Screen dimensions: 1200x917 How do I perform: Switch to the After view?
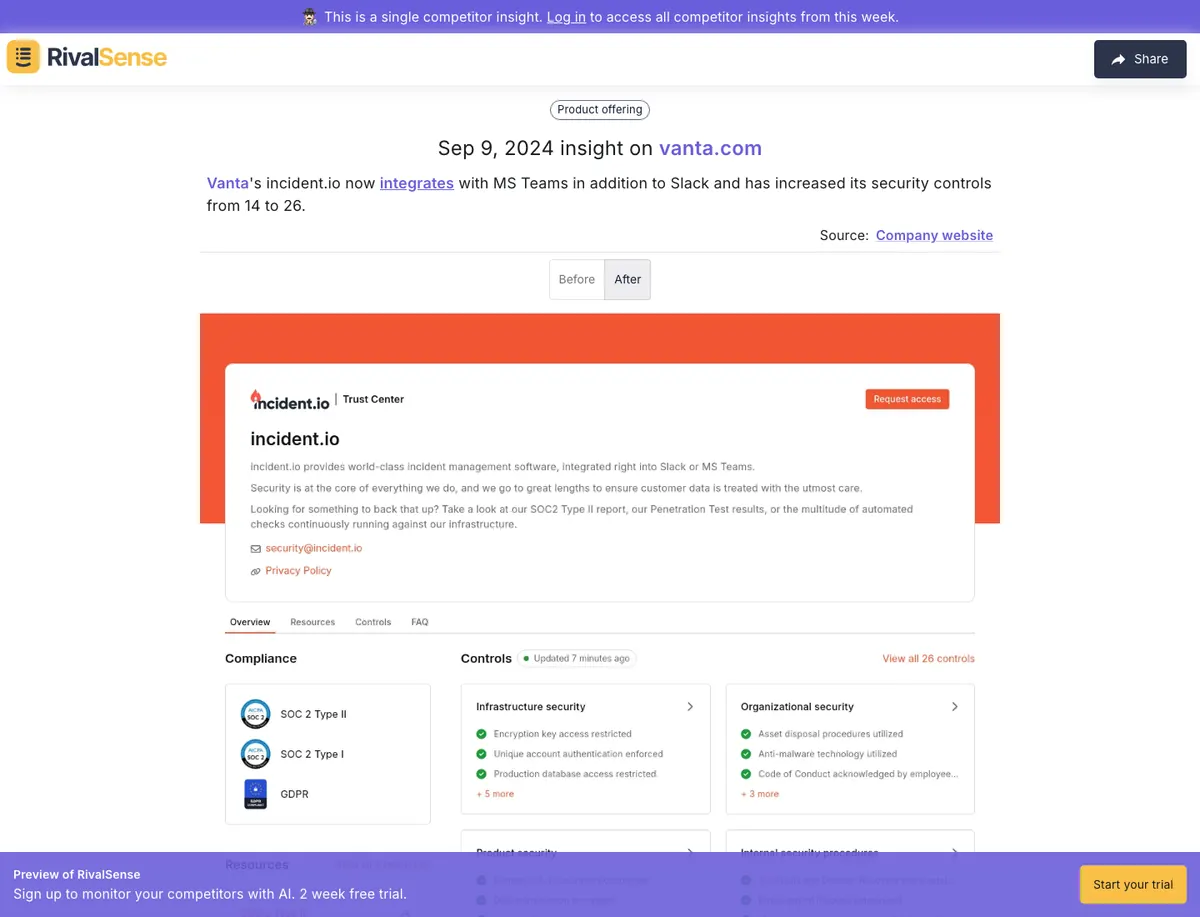click(x=628, y=279)
